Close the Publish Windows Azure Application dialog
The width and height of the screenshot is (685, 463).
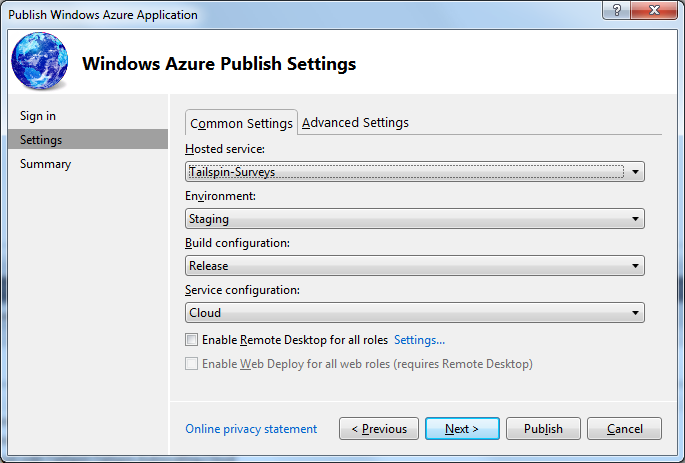654,10
